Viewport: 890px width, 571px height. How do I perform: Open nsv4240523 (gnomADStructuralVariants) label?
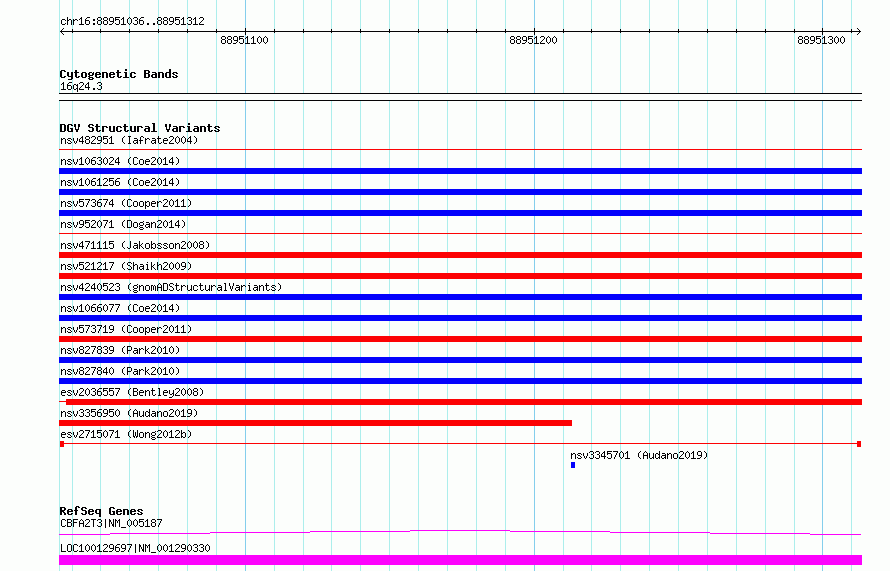point(171,287)
